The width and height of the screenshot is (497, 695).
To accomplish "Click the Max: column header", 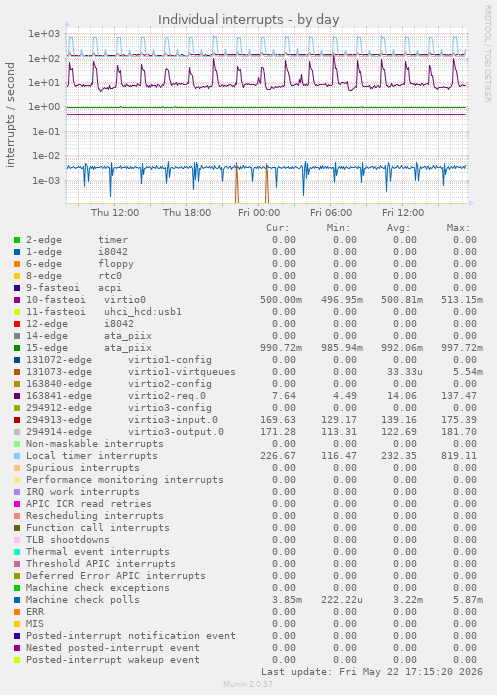I will [x=458, y=228].
